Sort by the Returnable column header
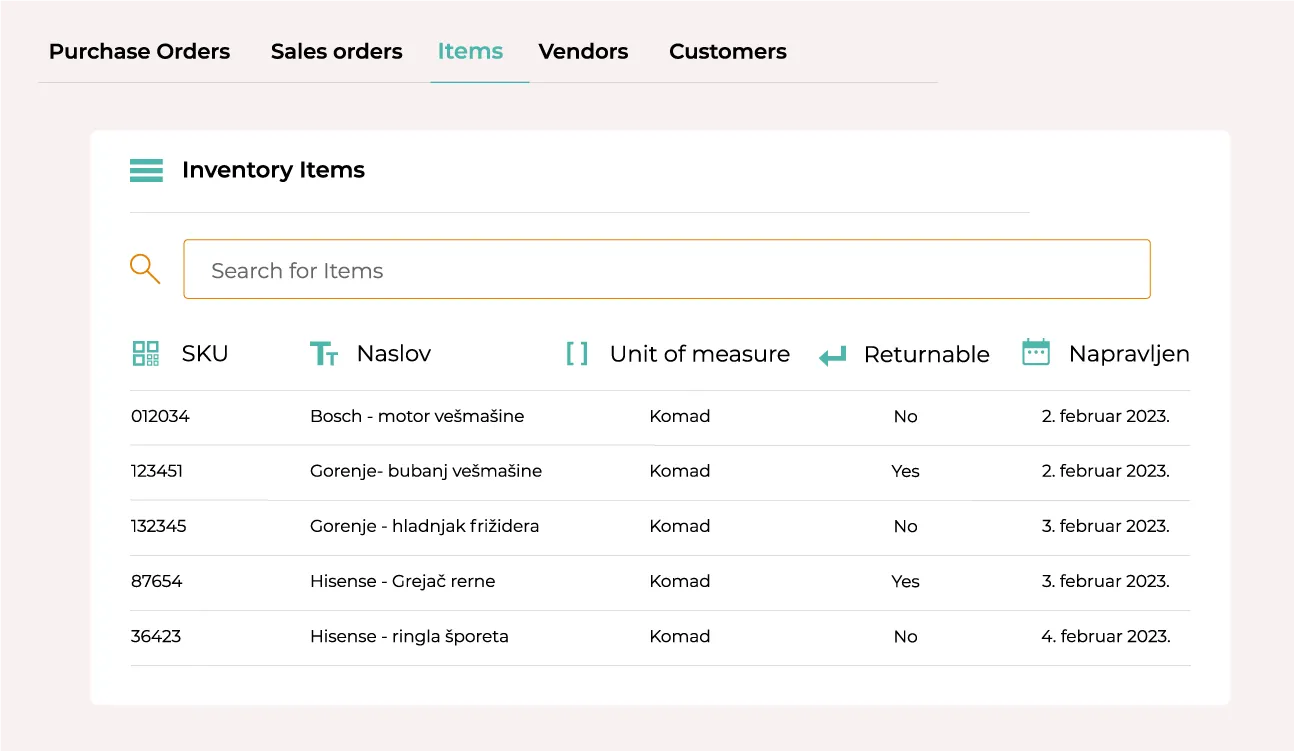1294x751 pixels. pos(927,354)
